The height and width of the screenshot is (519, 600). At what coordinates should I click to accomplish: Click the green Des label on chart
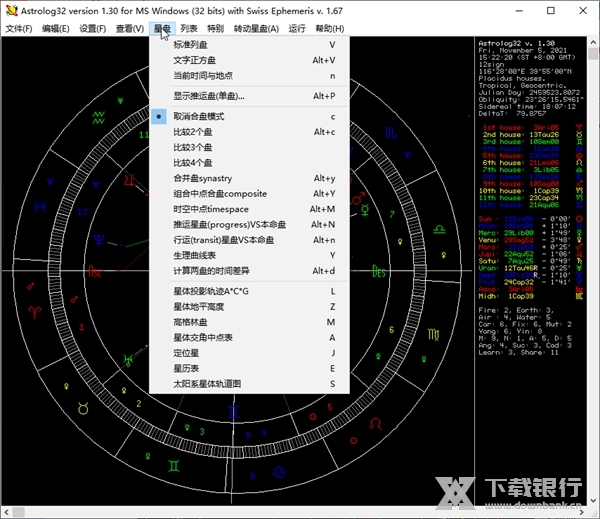[378, 272]
